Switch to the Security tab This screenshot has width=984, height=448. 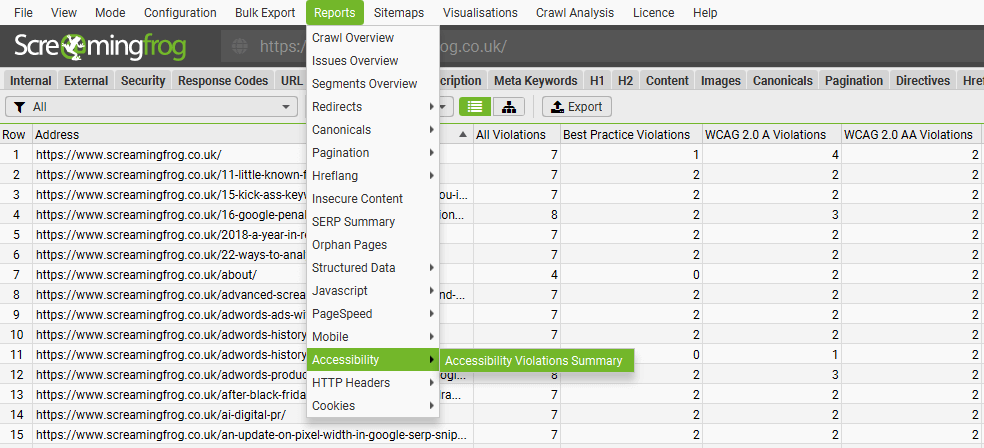click(143, 80)
